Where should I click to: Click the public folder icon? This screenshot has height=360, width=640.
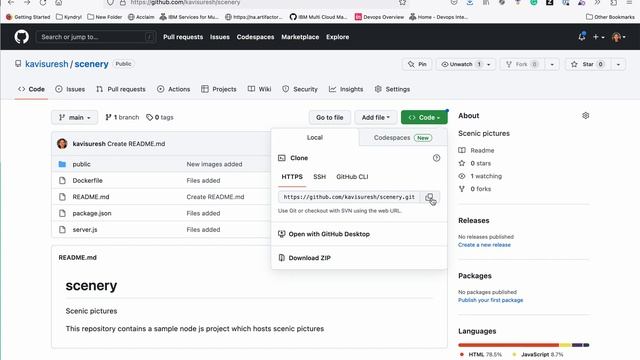pos(62,164)
